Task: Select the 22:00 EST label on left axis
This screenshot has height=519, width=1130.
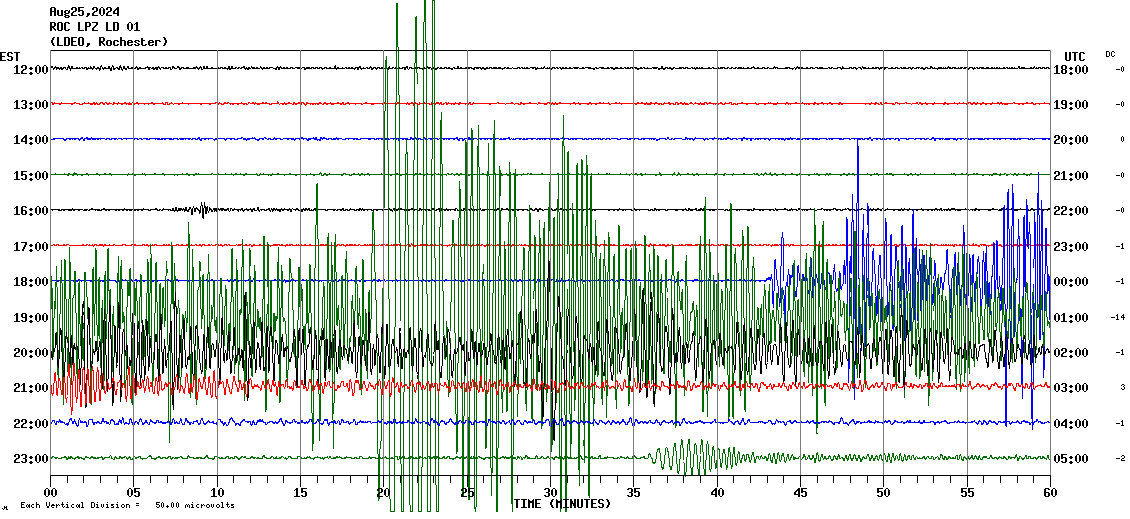Action: click(x=30, y=424)
